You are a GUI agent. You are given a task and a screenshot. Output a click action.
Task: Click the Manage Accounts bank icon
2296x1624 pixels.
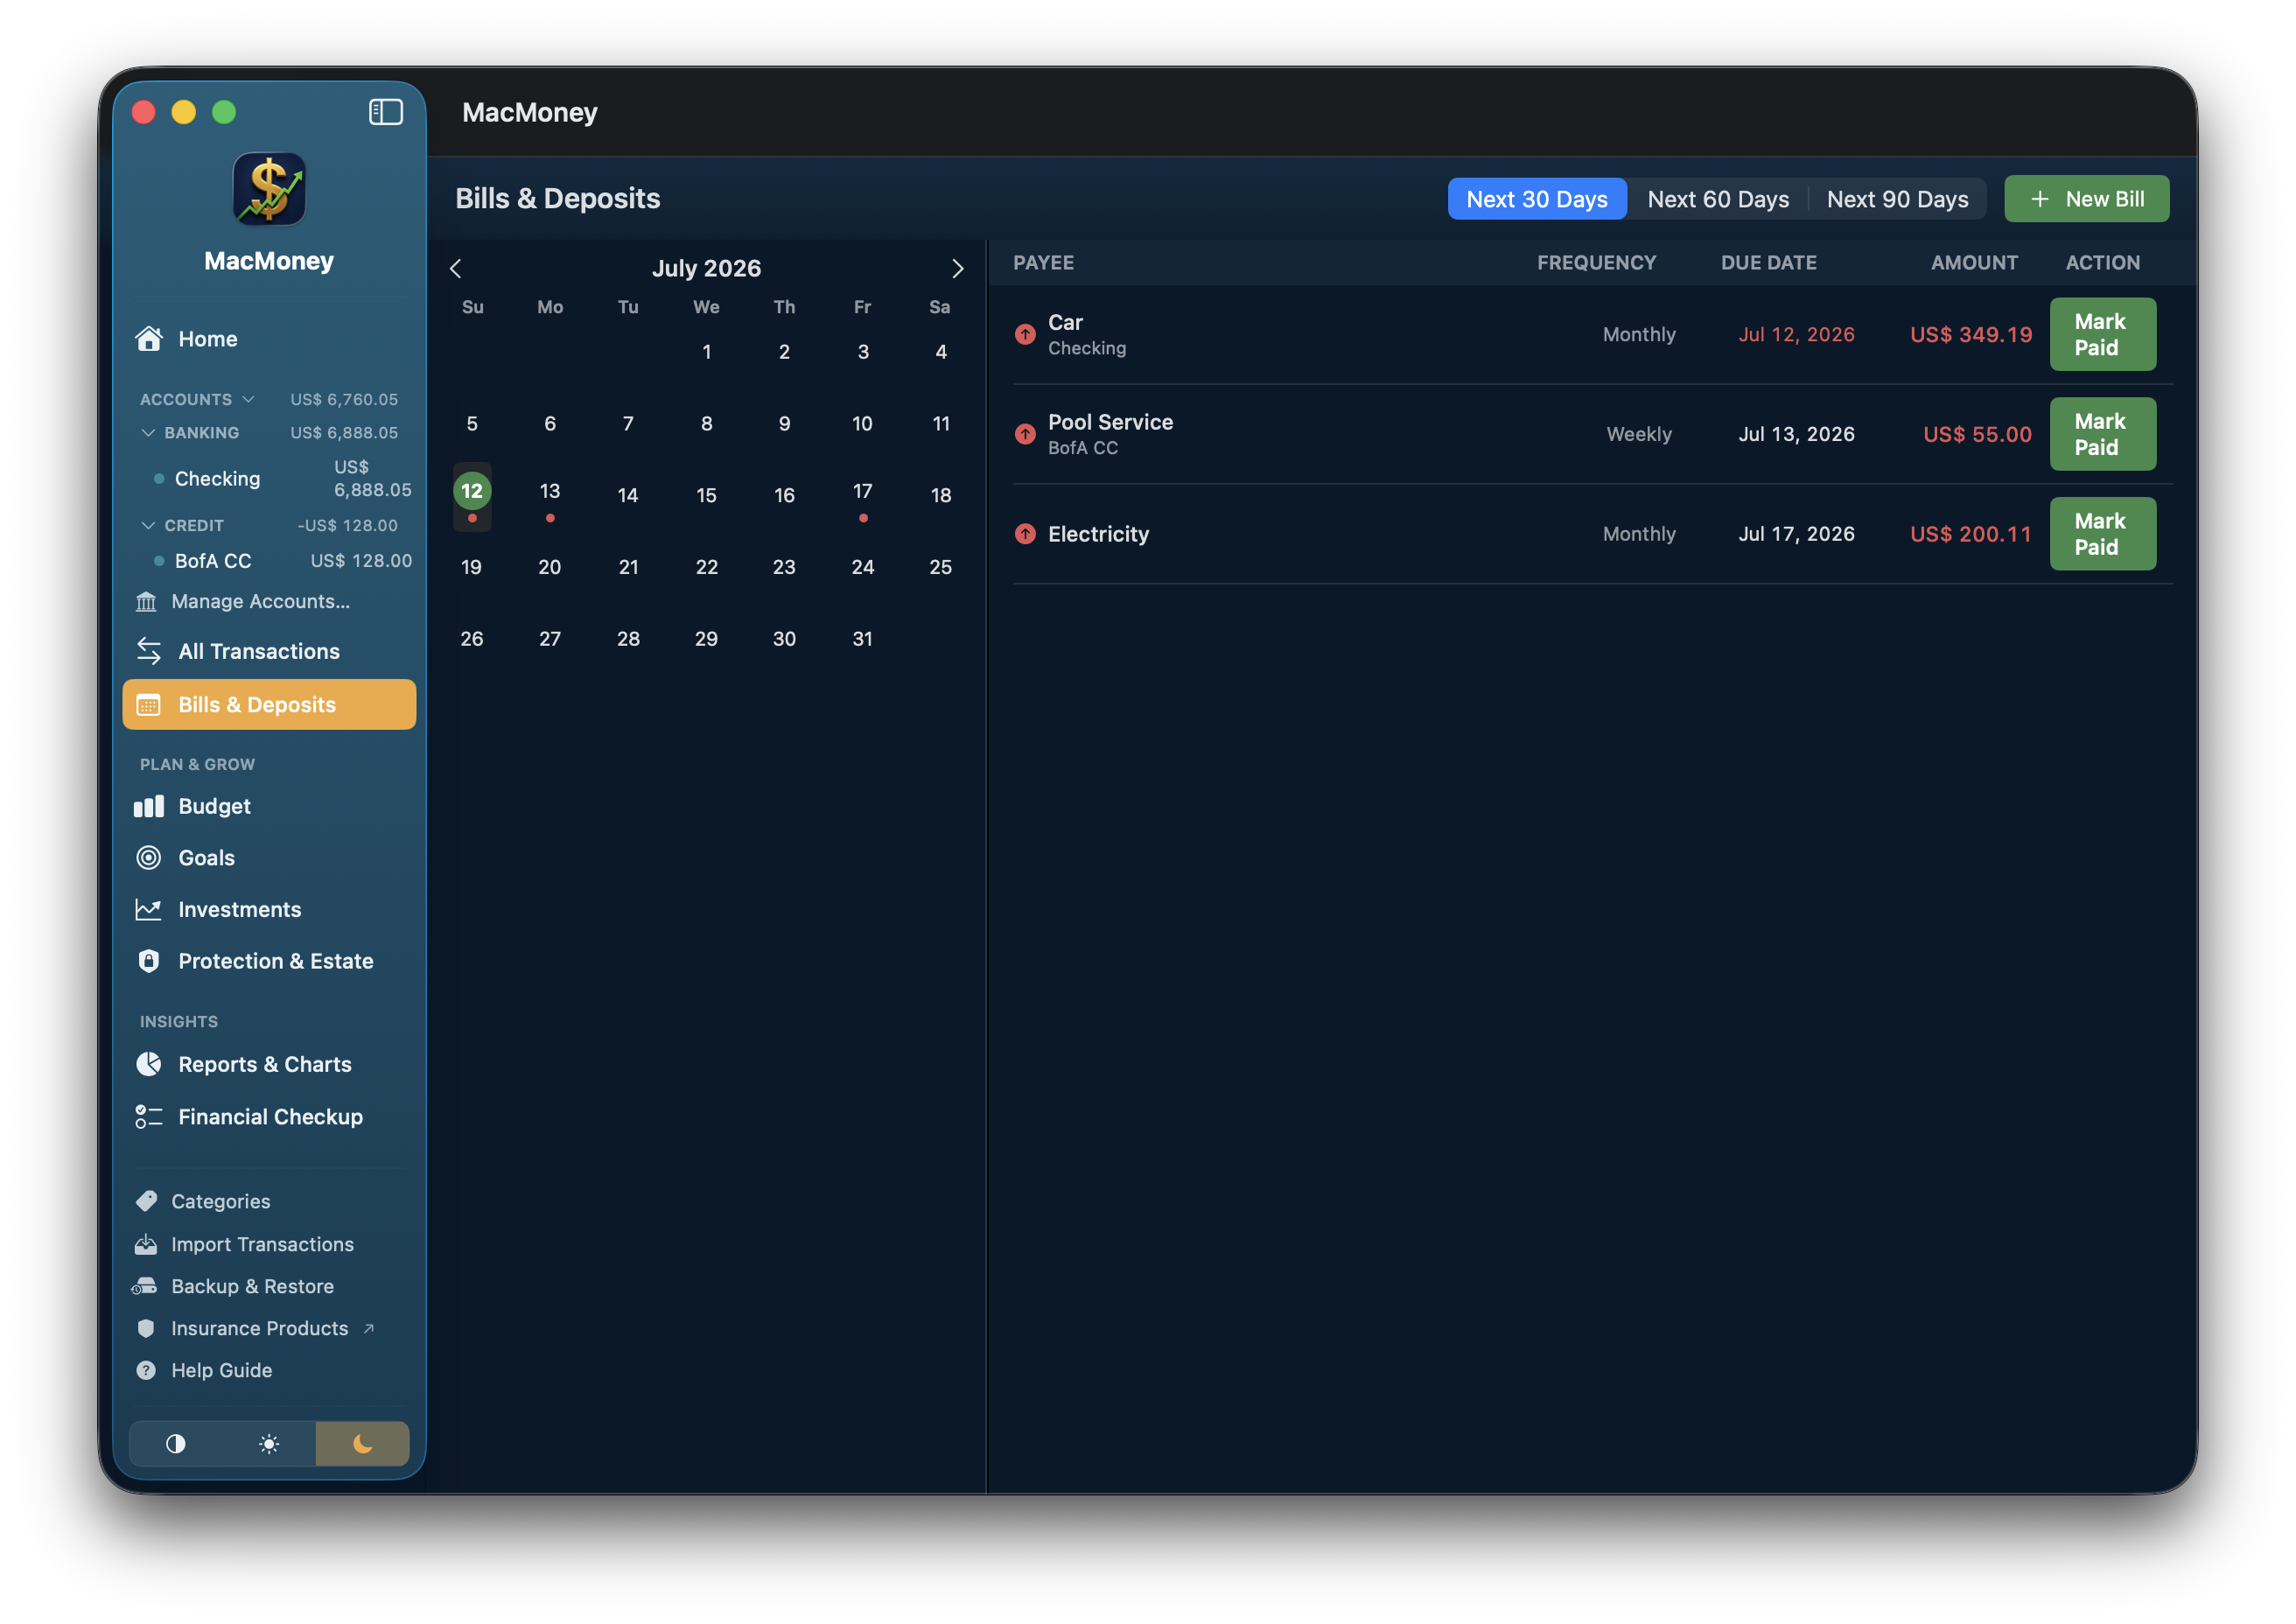point(146,601)
